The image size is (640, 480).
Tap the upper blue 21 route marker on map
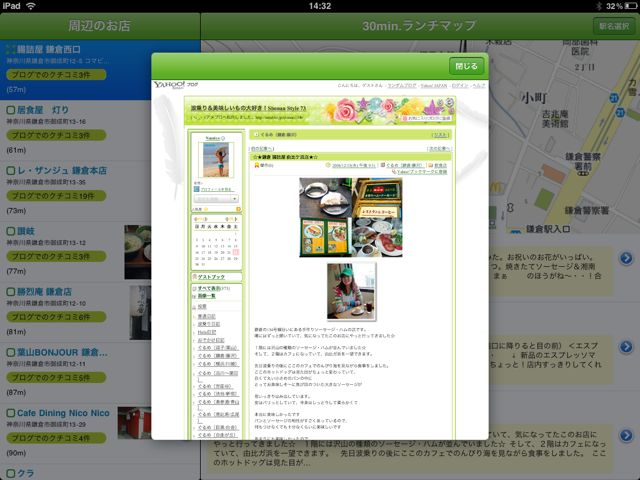click(614, 98)
